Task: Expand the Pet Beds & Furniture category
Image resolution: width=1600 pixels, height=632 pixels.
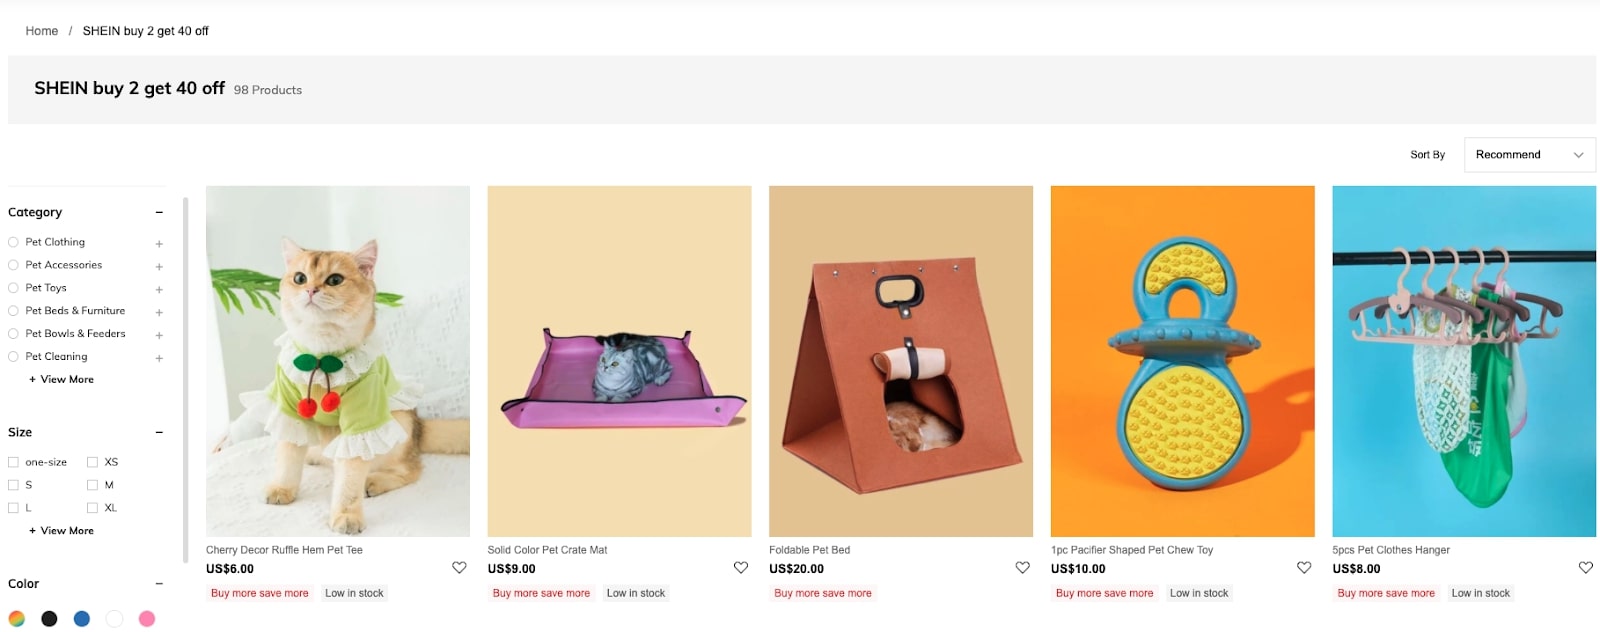Action: point(158,311)
